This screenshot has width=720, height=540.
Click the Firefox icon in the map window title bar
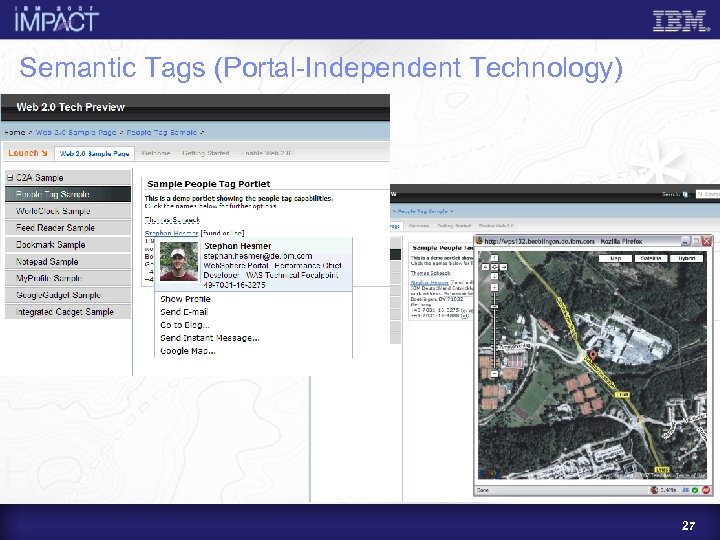479,241
